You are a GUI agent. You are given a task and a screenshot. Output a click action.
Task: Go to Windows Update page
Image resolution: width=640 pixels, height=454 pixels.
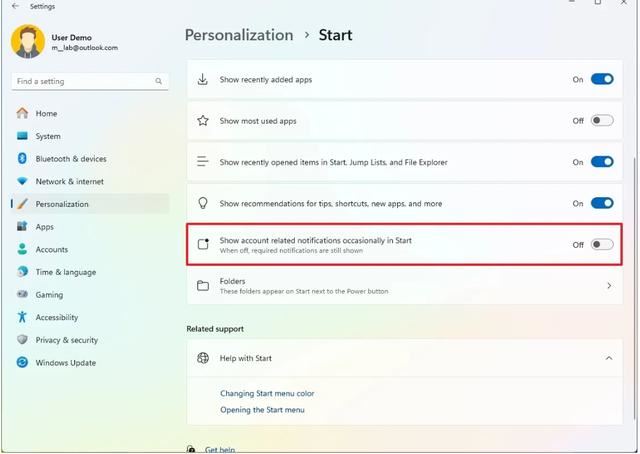pyautogui.click(x=65, y=363)
